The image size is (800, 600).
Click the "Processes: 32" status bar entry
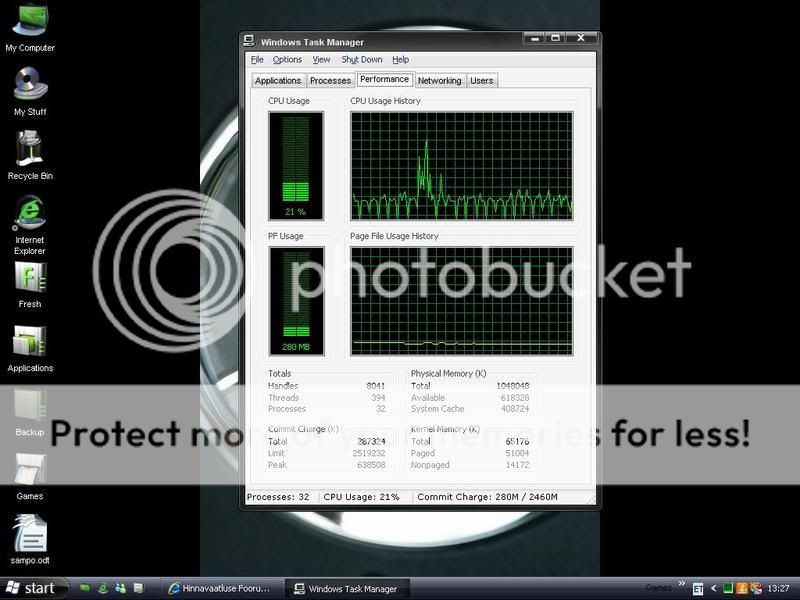point(279,497)
